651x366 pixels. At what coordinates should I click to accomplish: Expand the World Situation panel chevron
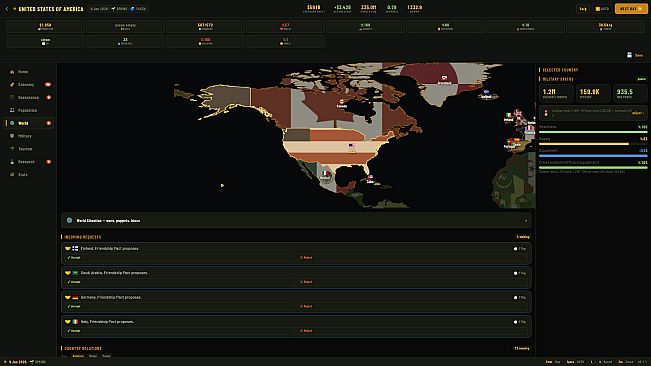click(x=526, y=221)
